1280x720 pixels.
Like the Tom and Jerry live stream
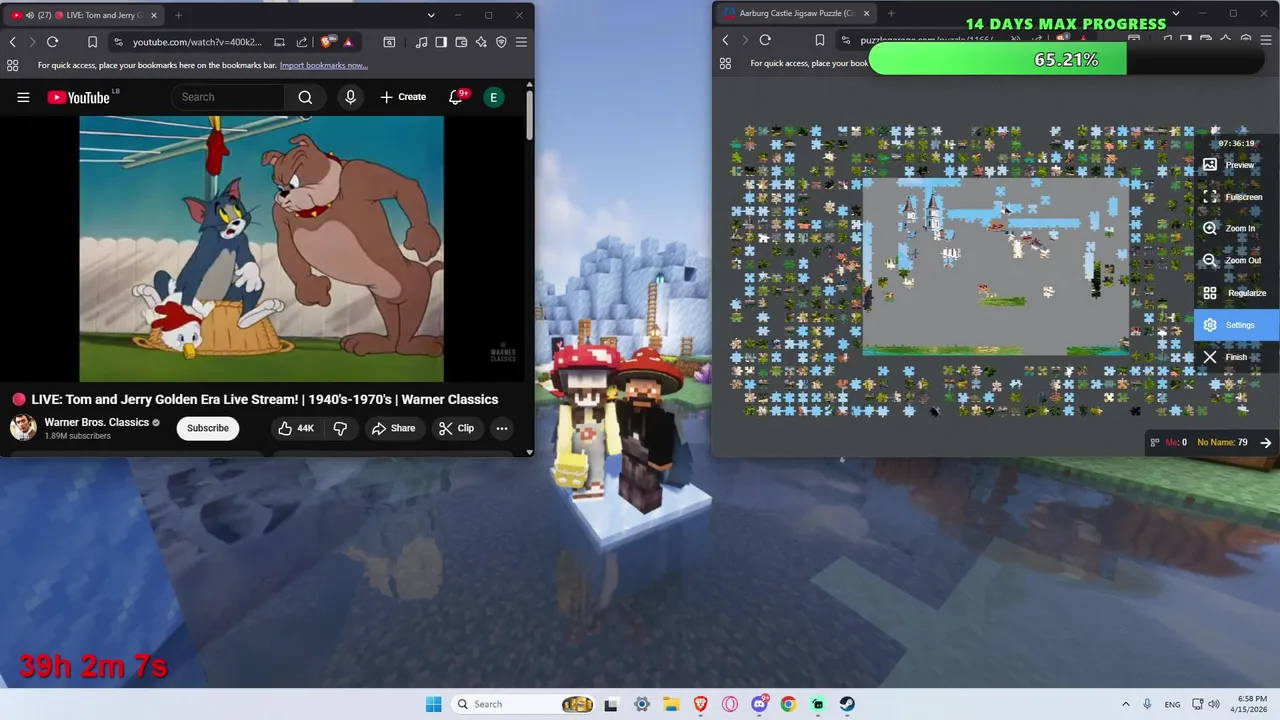point(295,428)
